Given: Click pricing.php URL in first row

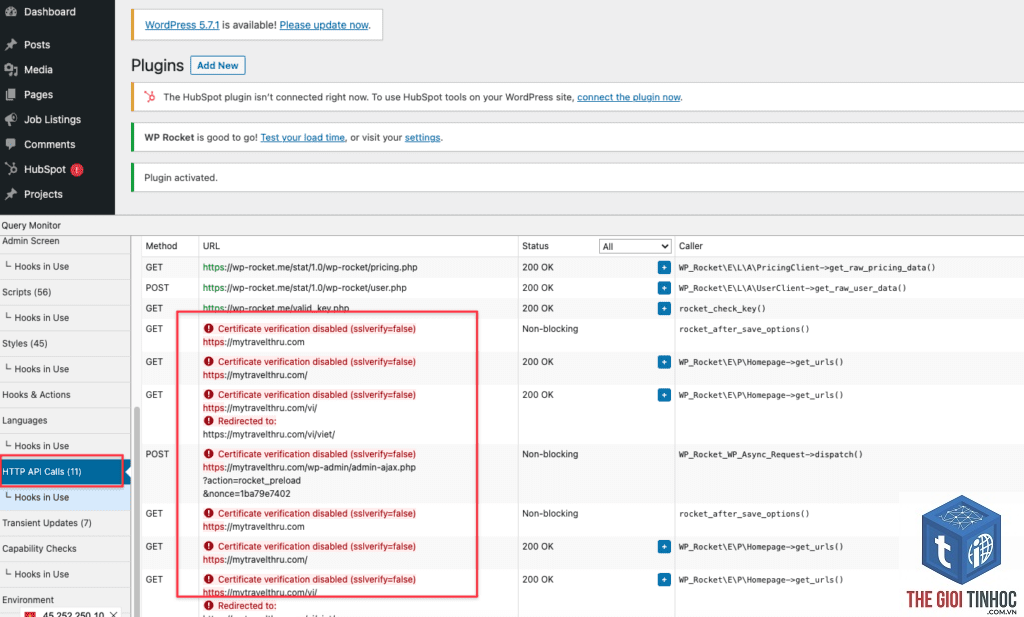Looking at the screenshot, I should click(310, 267).
